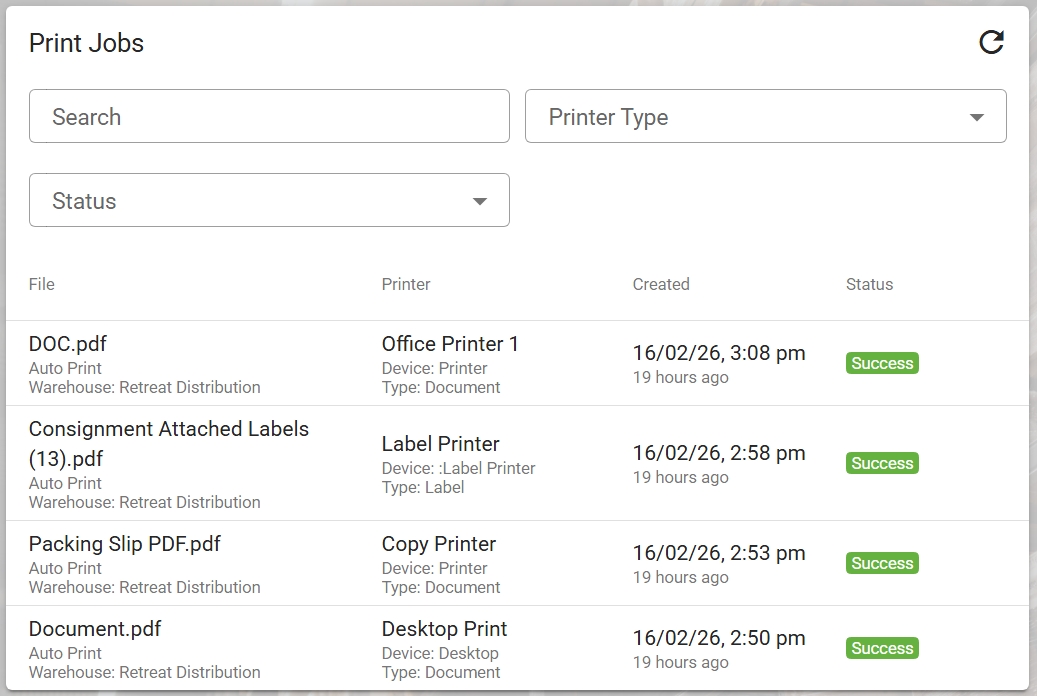1037x696 pixels.
Task: Sort by the Printer column header
Action: (405, 284)
